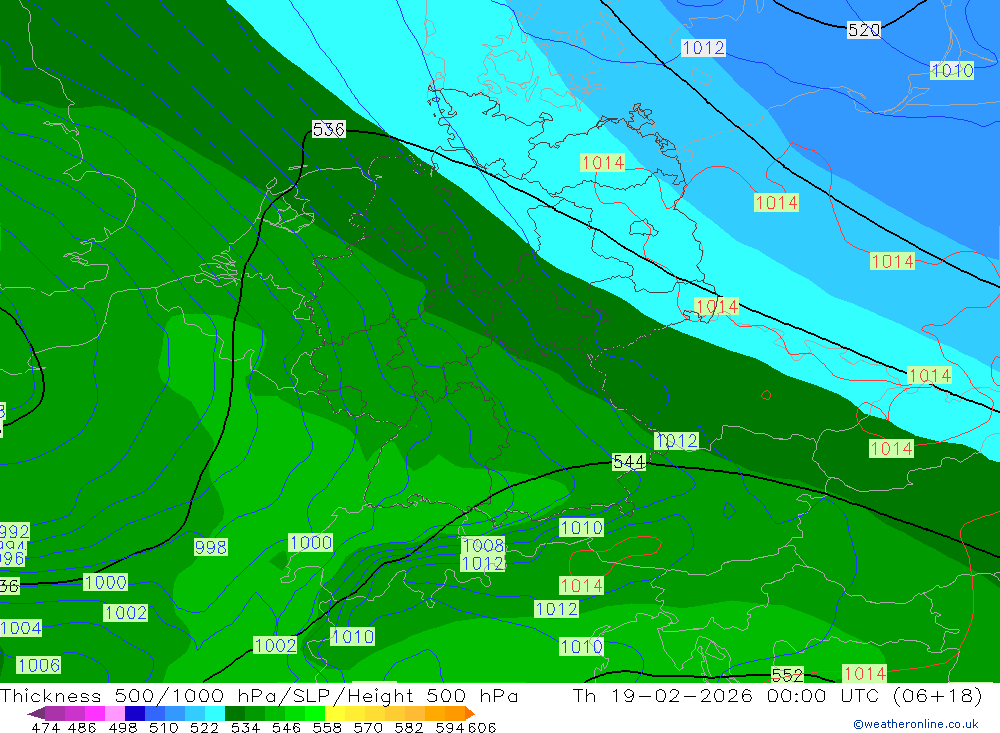Click the legend value 546
The width and height of the screenshot is (1000, 733).
click(x=286, y=727)
